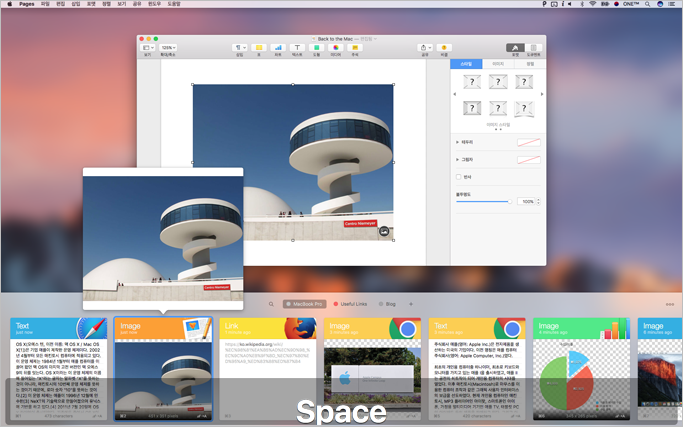Click the preview popup image

pos(163,238)
